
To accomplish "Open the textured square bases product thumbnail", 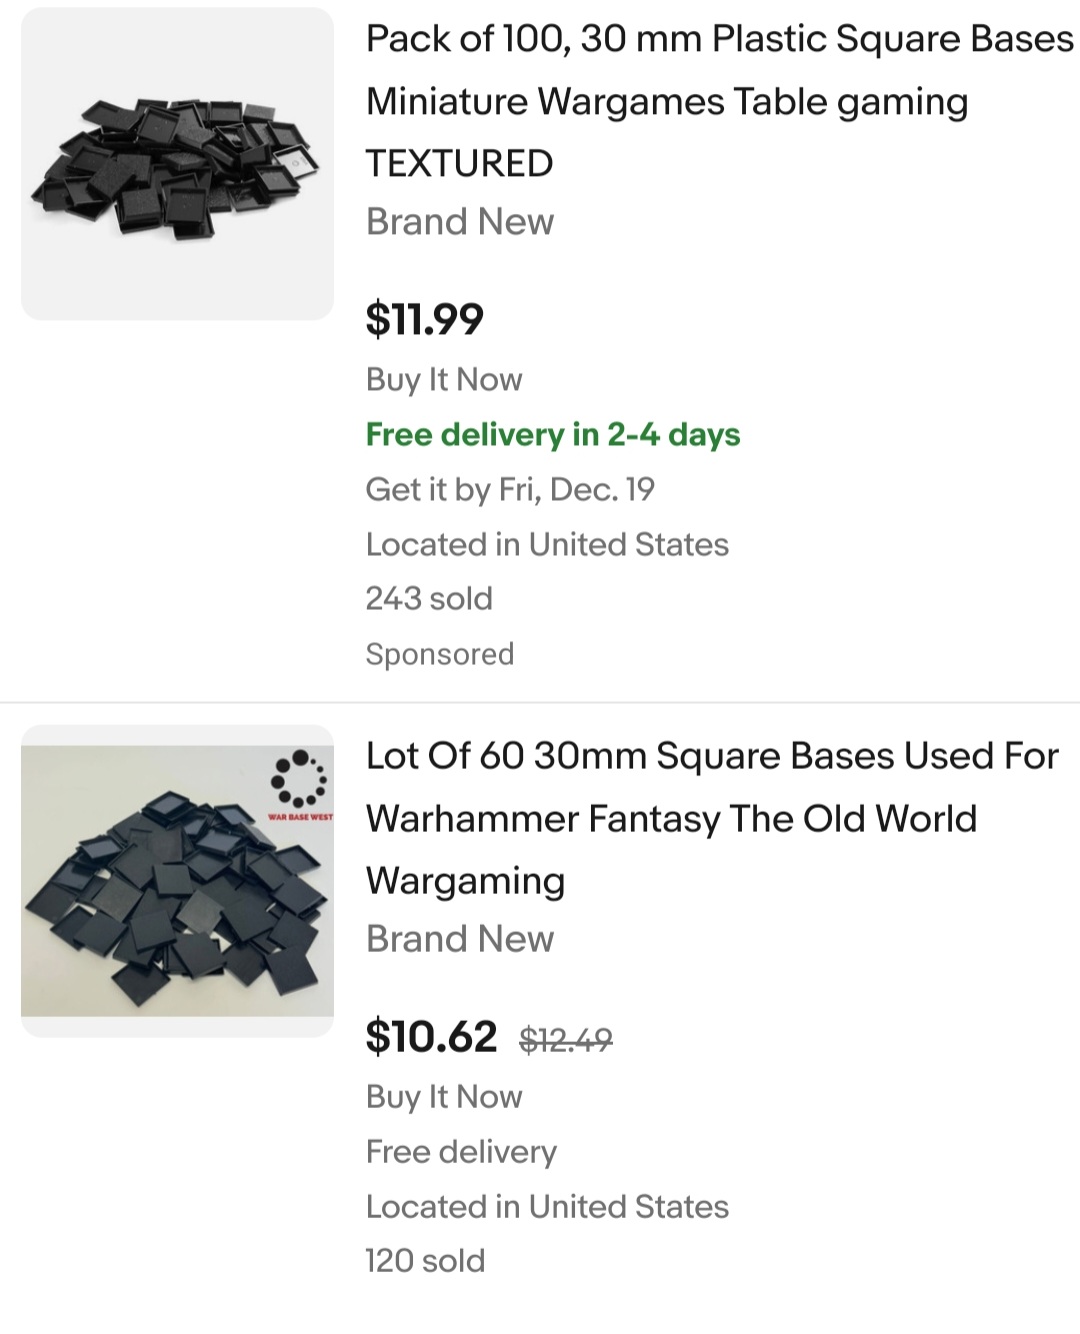I will point(177,164).
